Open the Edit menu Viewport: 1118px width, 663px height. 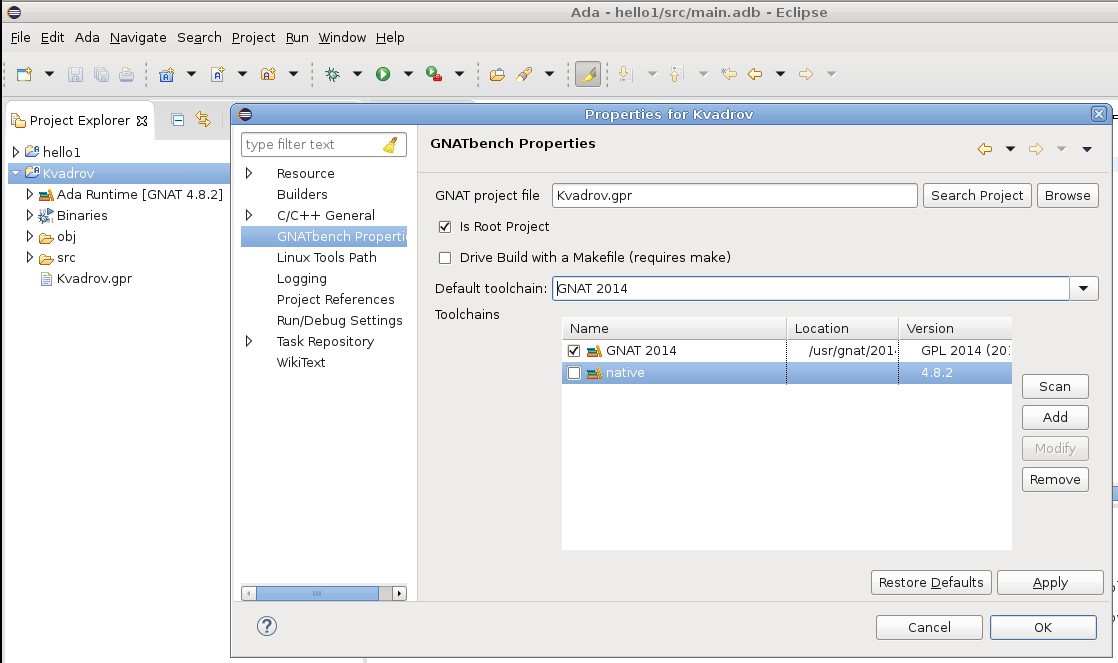(52, 38)
